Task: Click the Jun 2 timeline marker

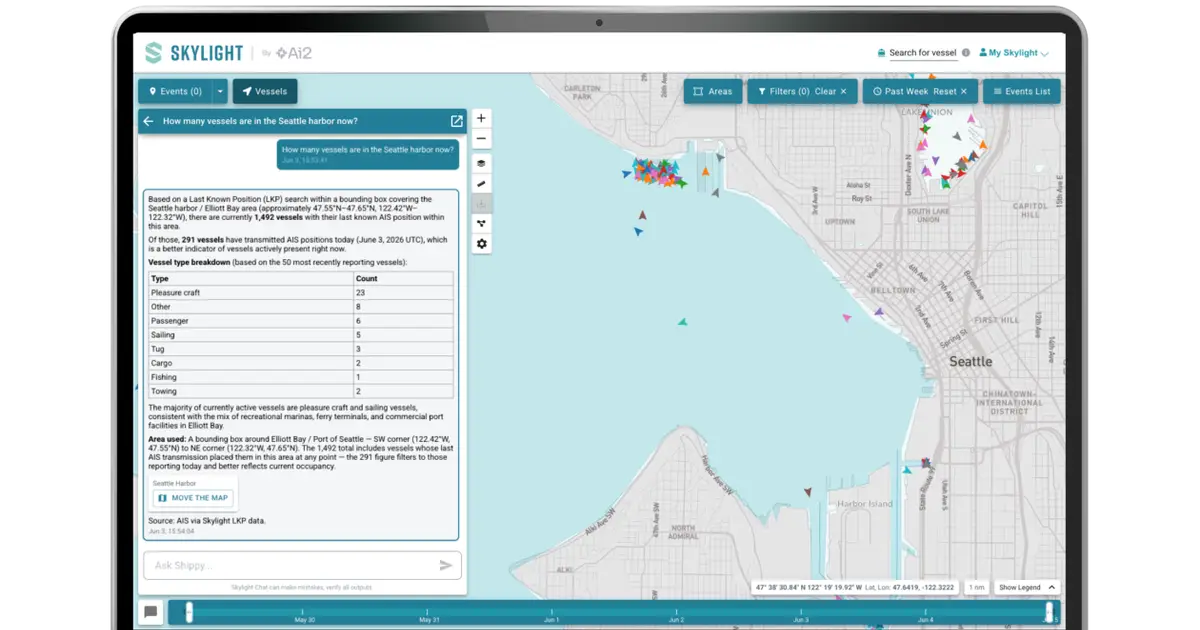Action: pos(676,619)
